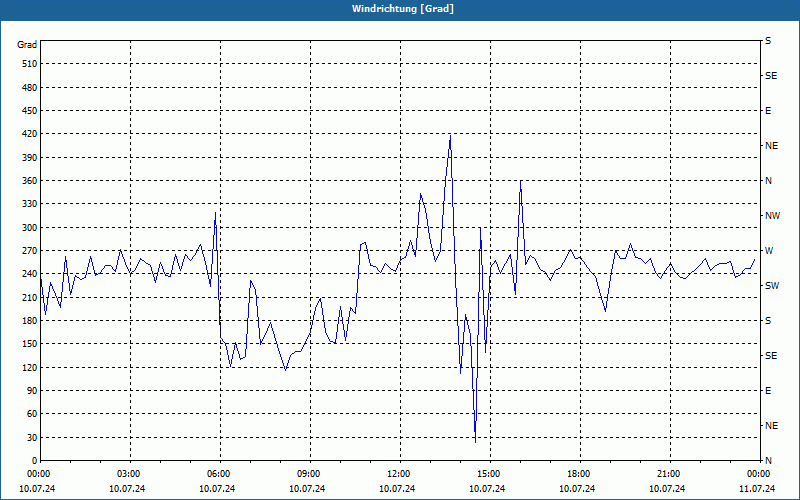The width and height of the screenshot is (800, 500).
Task: Select the 0 y-axis value
Action: 35,461
